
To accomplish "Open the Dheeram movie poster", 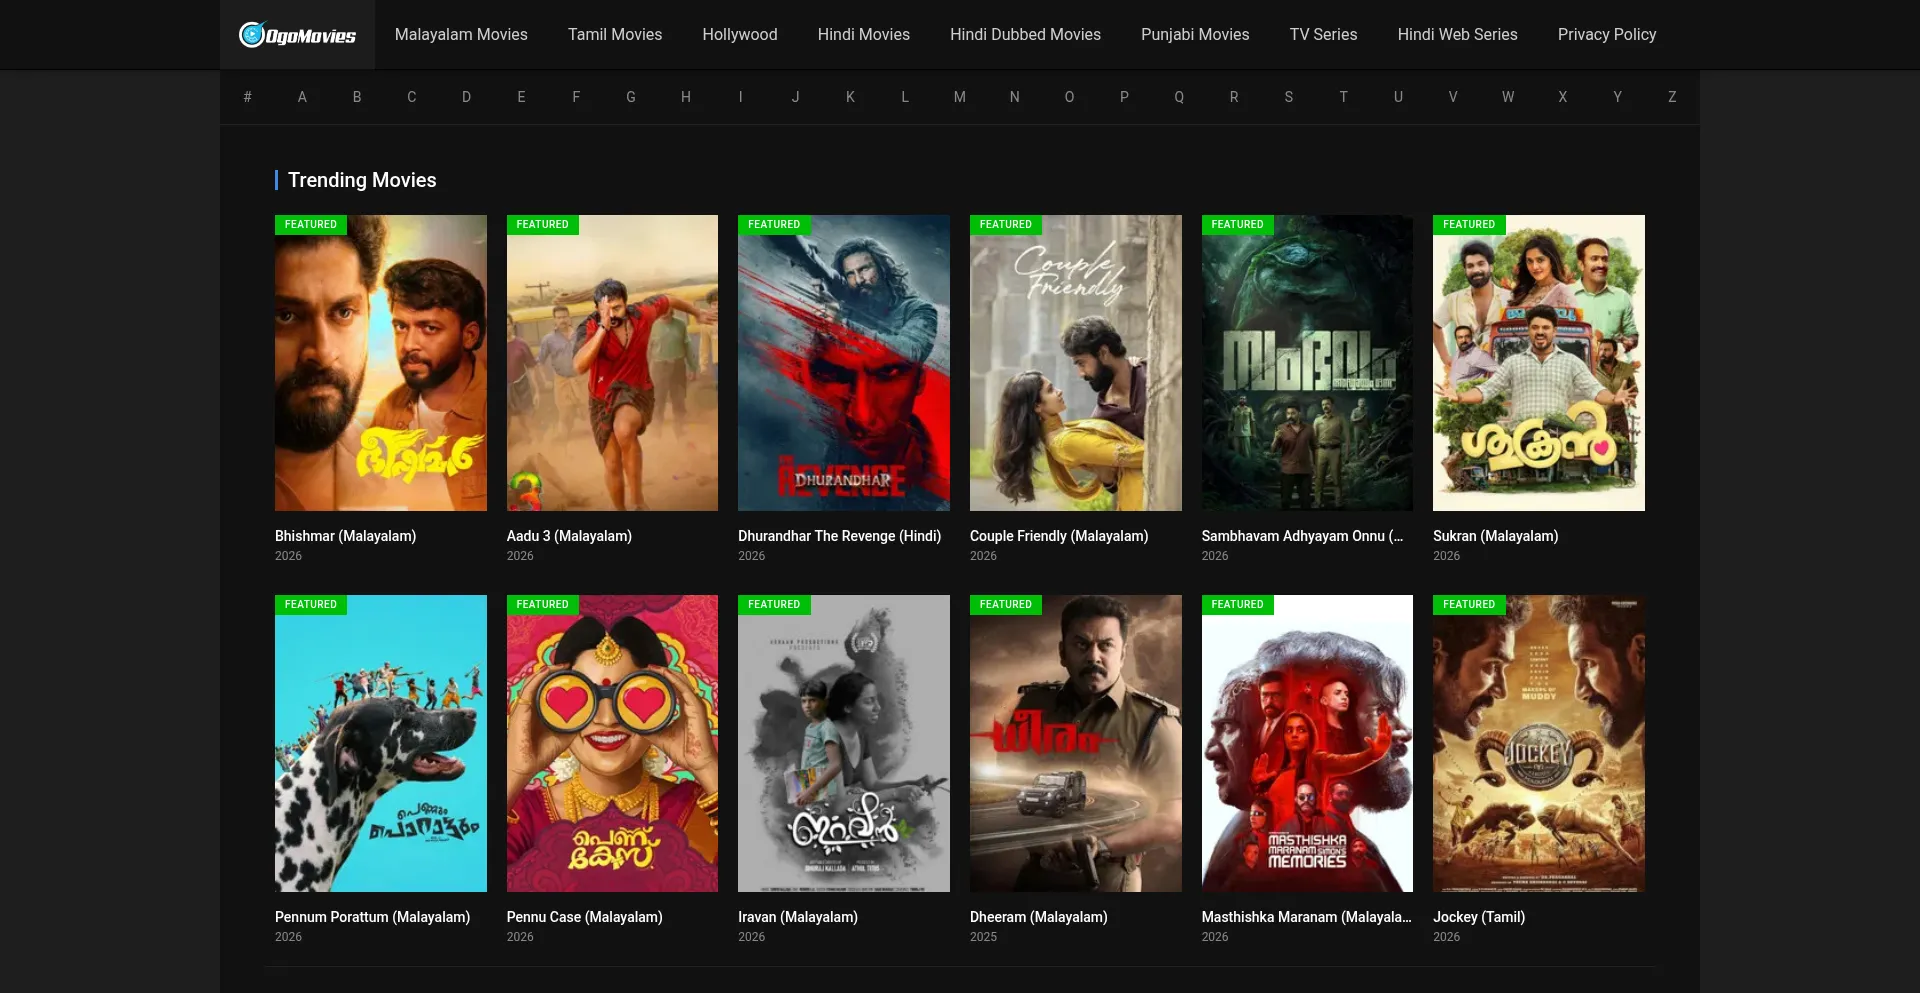I will pyautogui.click(x=1076, y=743).
